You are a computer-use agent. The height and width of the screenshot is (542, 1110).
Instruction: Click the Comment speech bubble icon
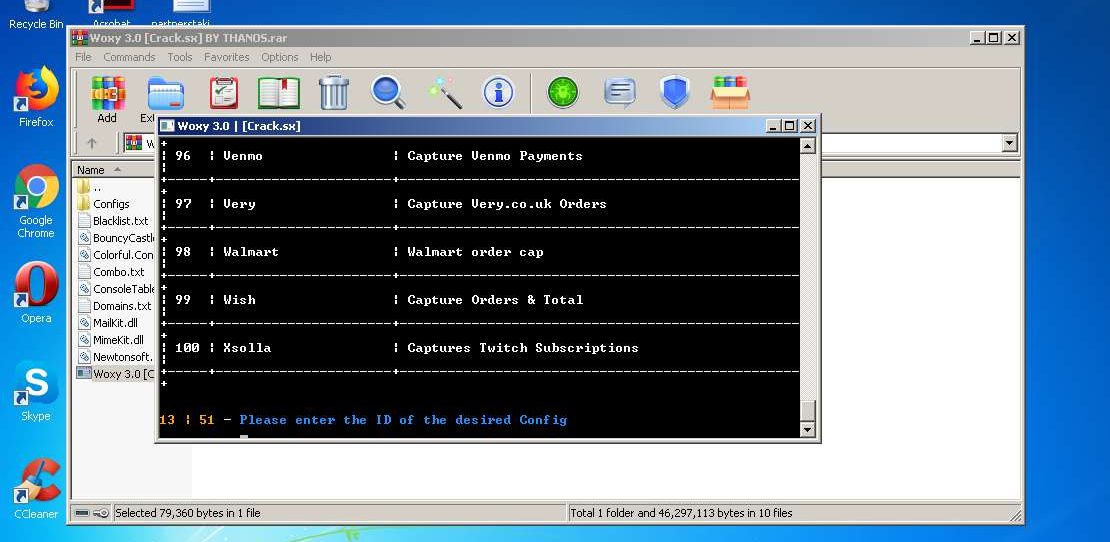pos(619,92)
